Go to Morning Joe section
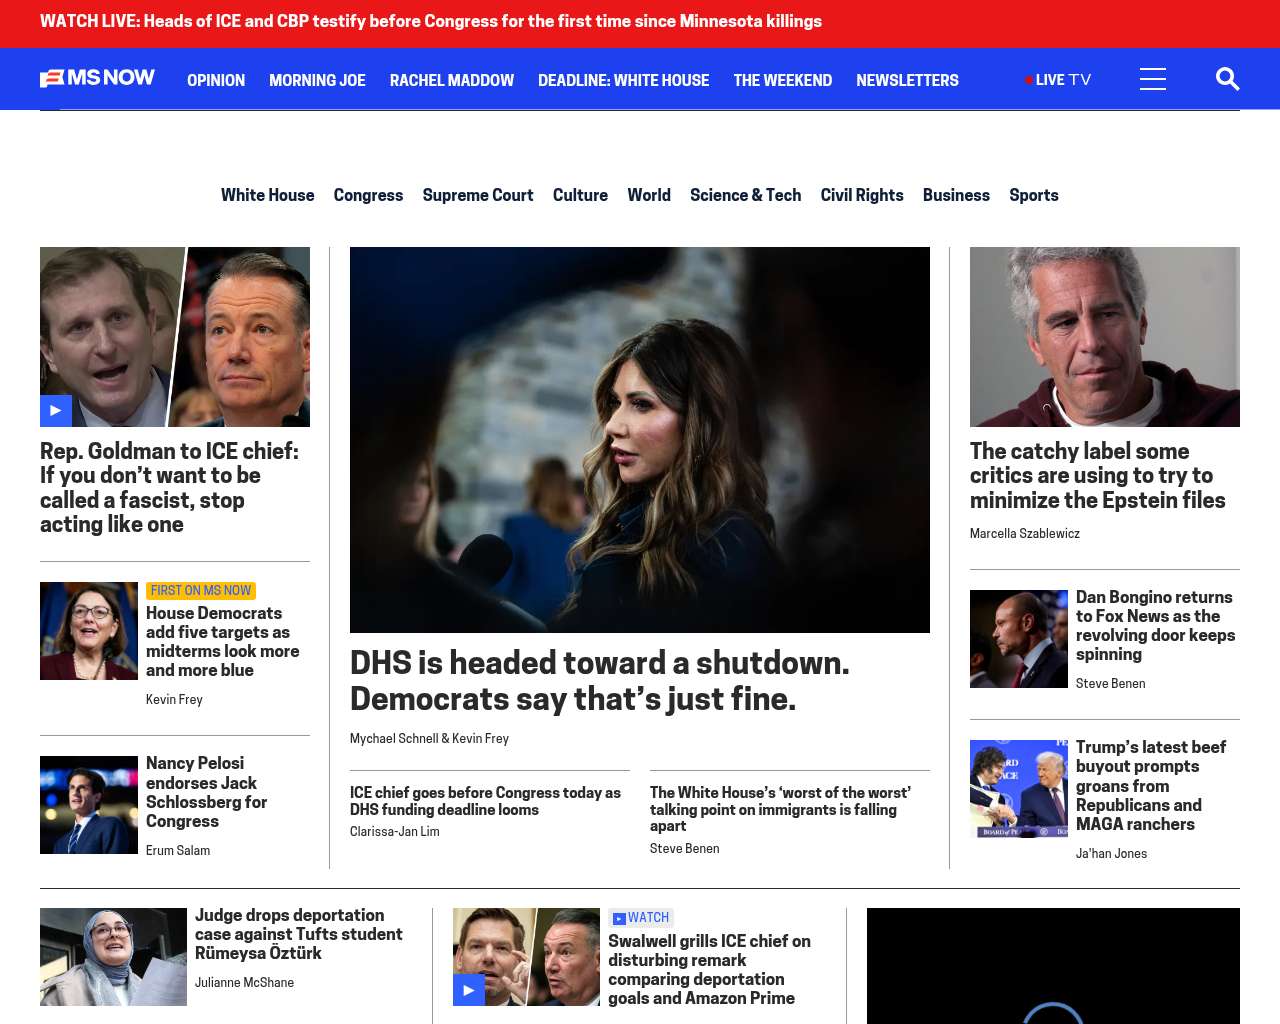Image resolution: width=1280 pixels, height=1024 pixels. click(x=317, y=80)
